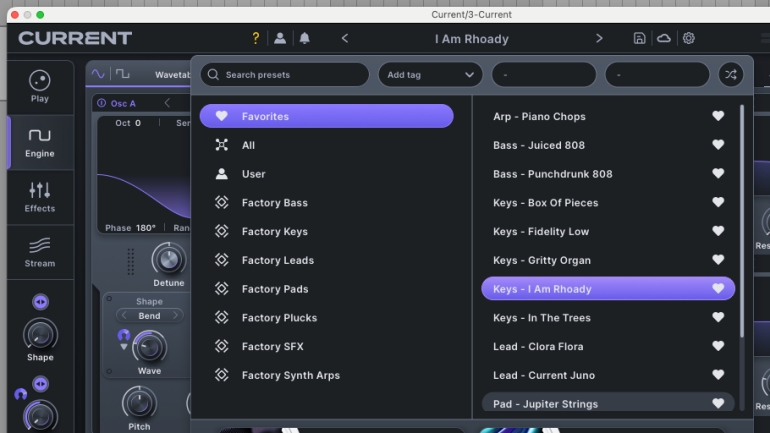770x433 pixels.
Task: Load the Keys - Gritty Organ preset
Action: click(608, 260)
